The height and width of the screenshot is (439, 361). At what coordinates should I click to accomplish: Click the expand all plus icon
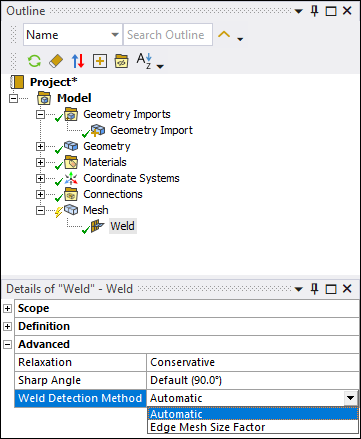(100, 61)
